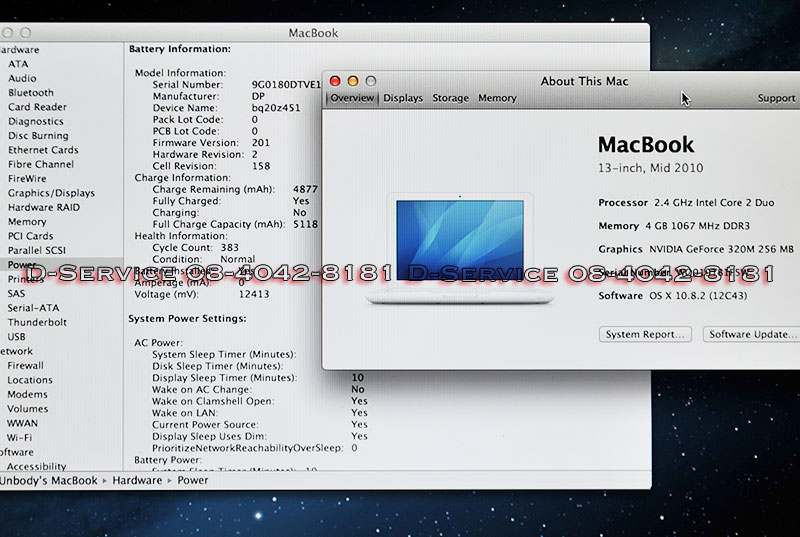
Task: Select FireWire in the sidebar
Action: click(27, 178)
